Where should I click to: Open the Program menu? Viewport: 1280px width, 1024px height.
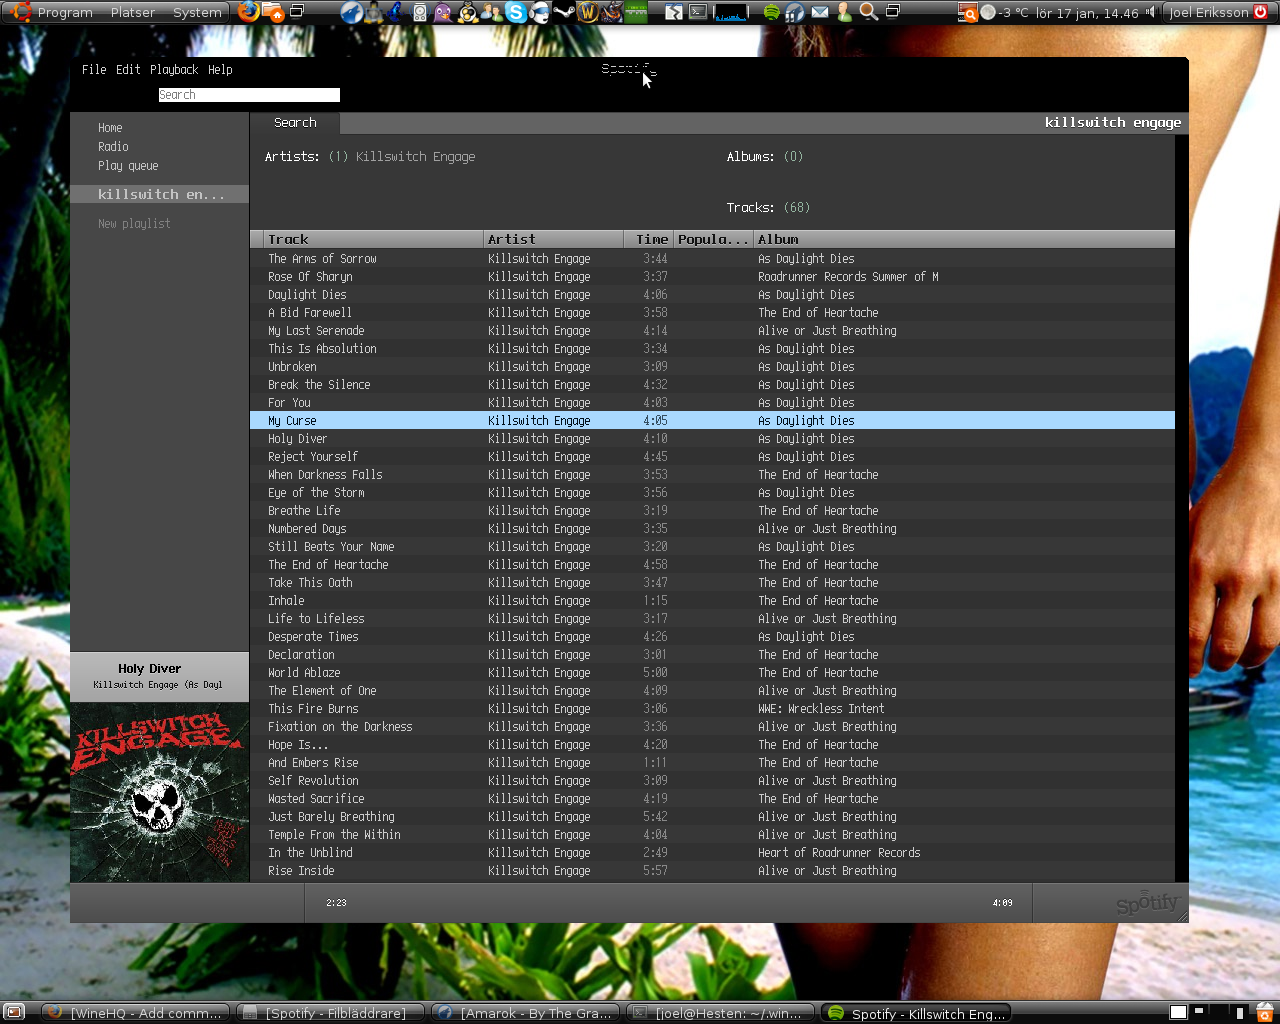(x=65, y=13)
